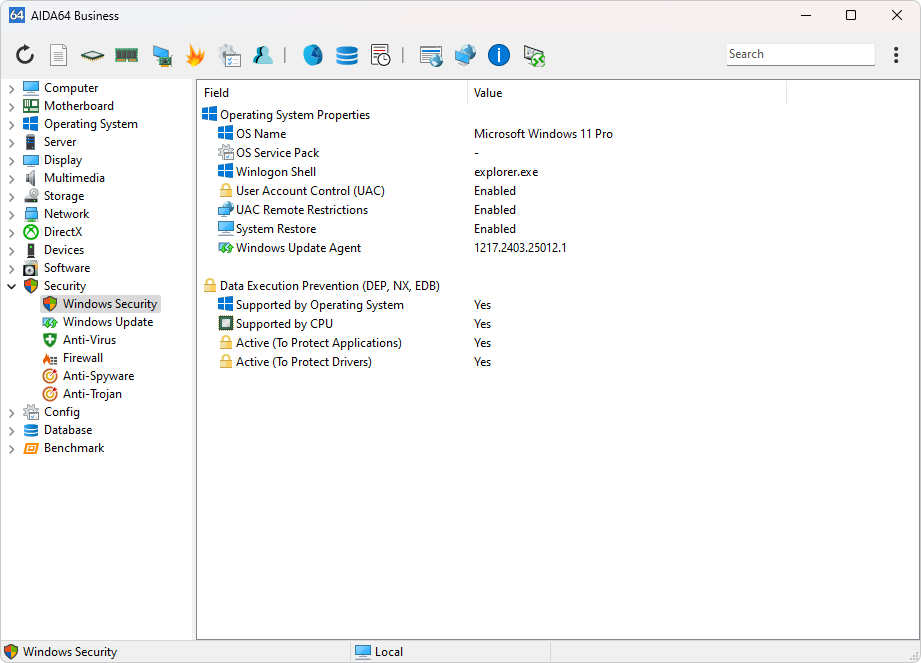Image resolution: width=921 pixels, height=663 pixels.
Task: Open Windows Update in the tree
Action: point(107,322)
